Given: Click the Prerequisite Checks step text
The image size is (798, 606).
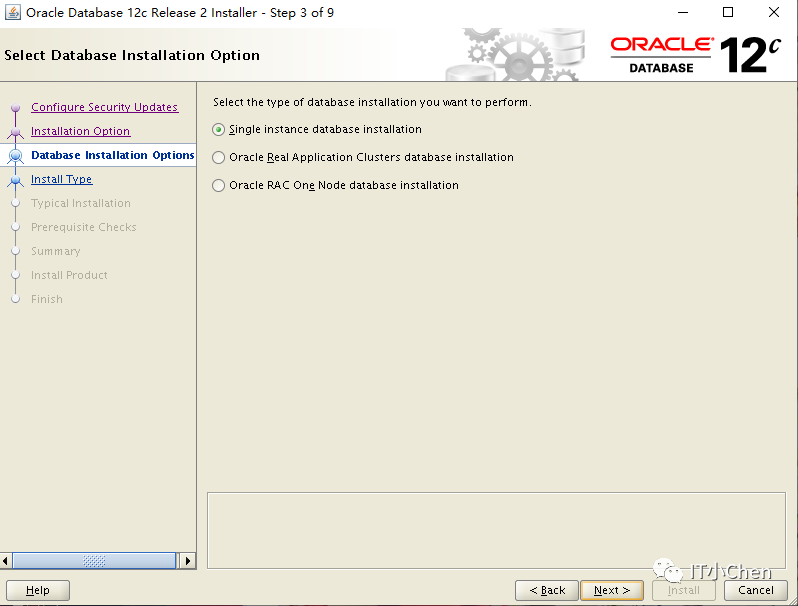Looking at the screenshot, I should point(83,227).
